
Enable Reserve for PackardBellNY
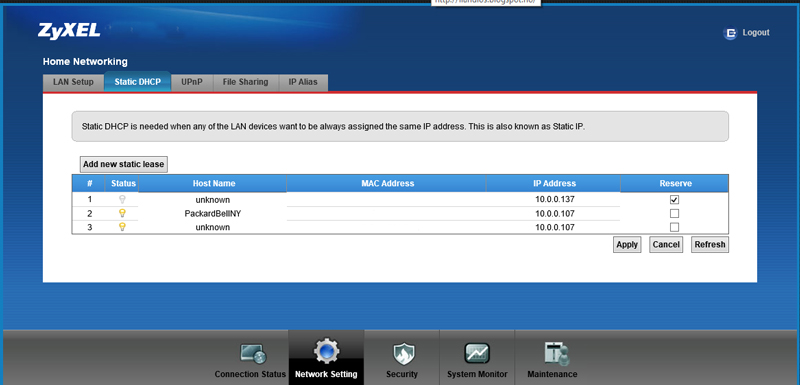click(674, 213)
